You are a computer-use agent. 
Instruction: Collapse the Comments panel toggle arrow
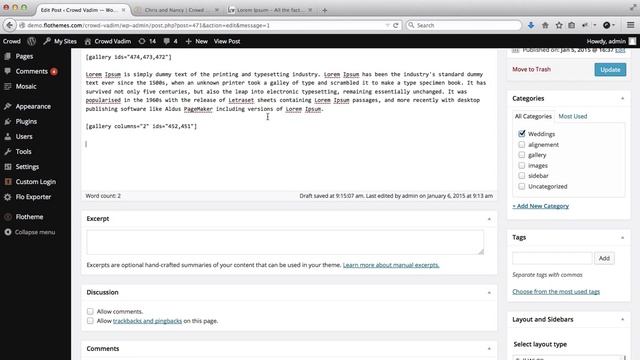489,349
